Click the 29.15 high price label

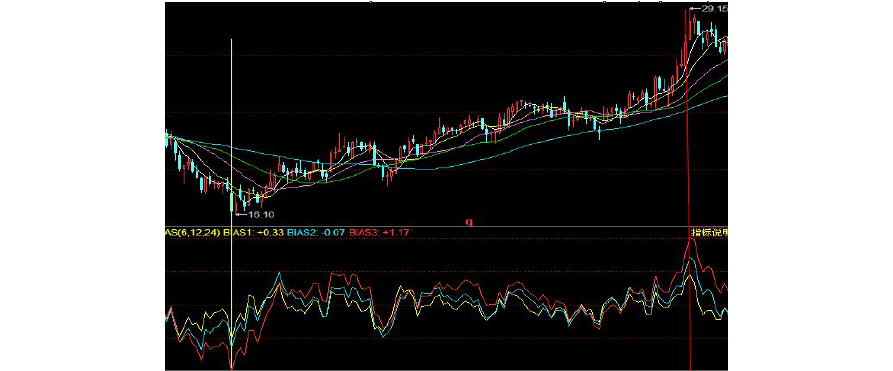tap(715, 9)
